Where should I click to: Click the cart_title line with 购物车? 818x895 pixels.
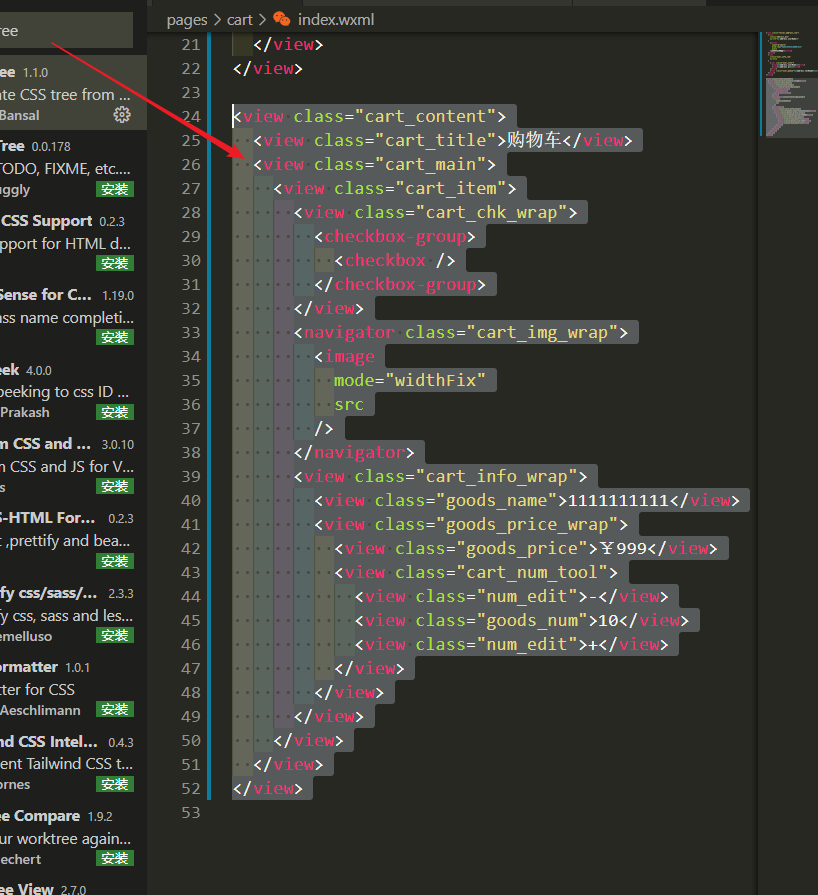[x=443, y=140]
